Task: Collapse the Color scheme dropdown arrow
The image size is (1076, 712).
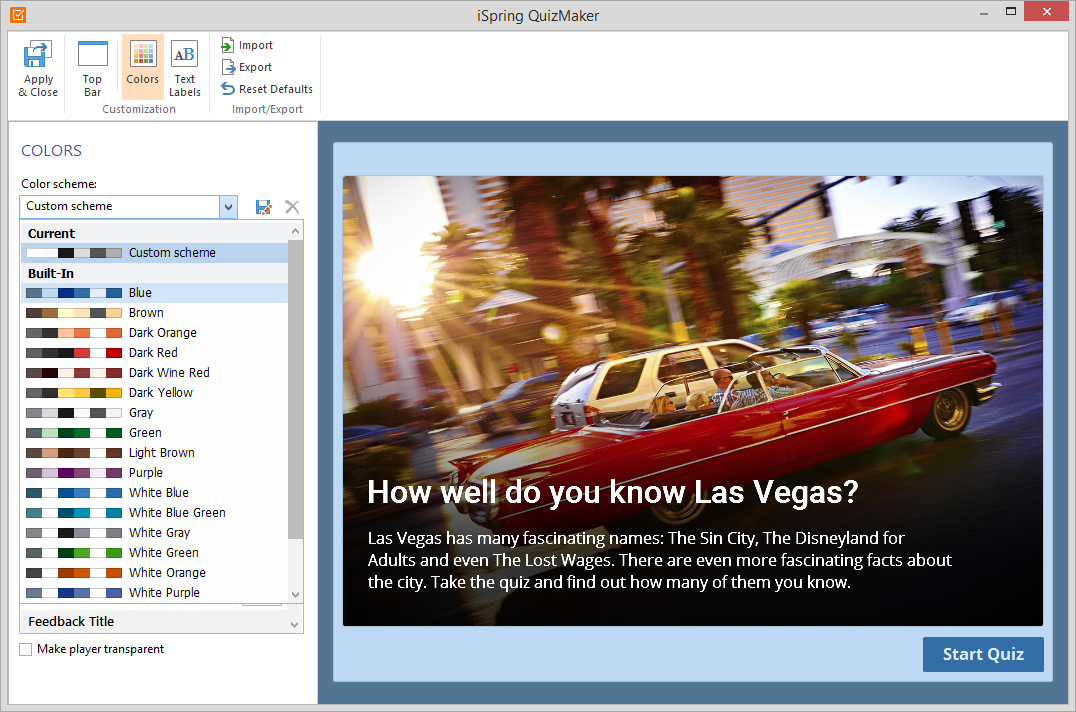Action: click(228, 207)
